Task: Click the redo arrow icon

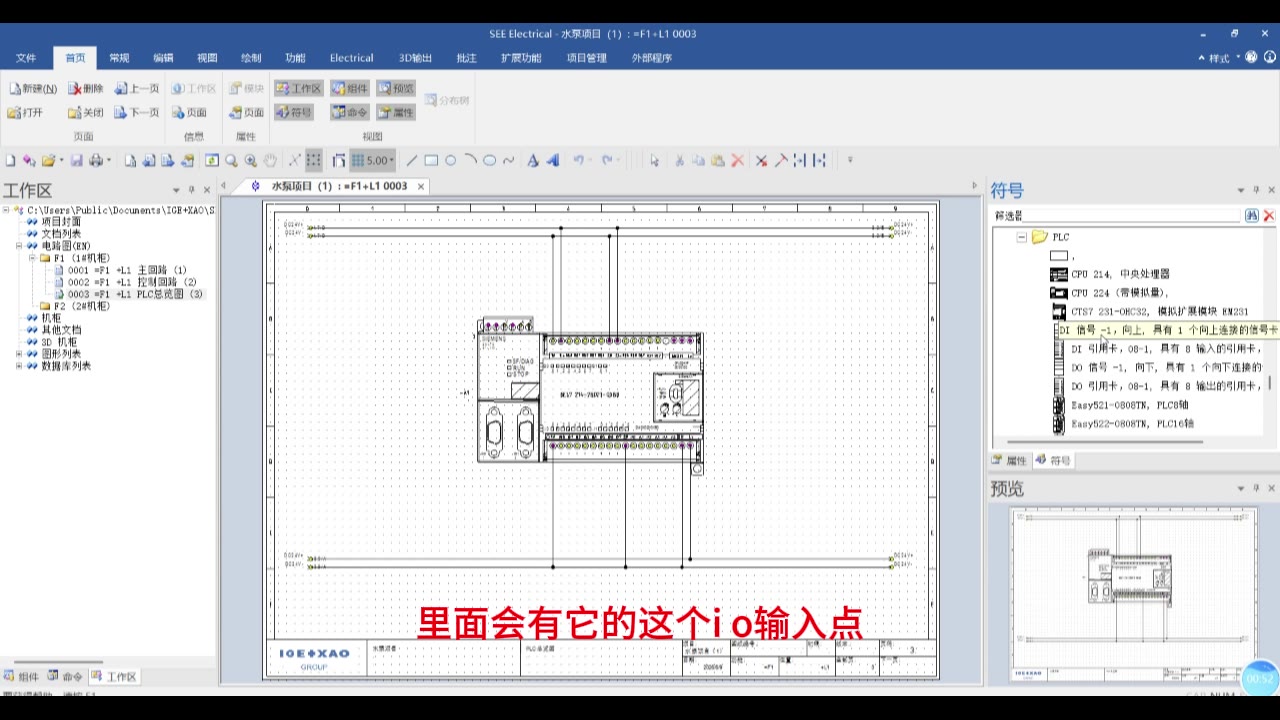Action: click(607, 160)
